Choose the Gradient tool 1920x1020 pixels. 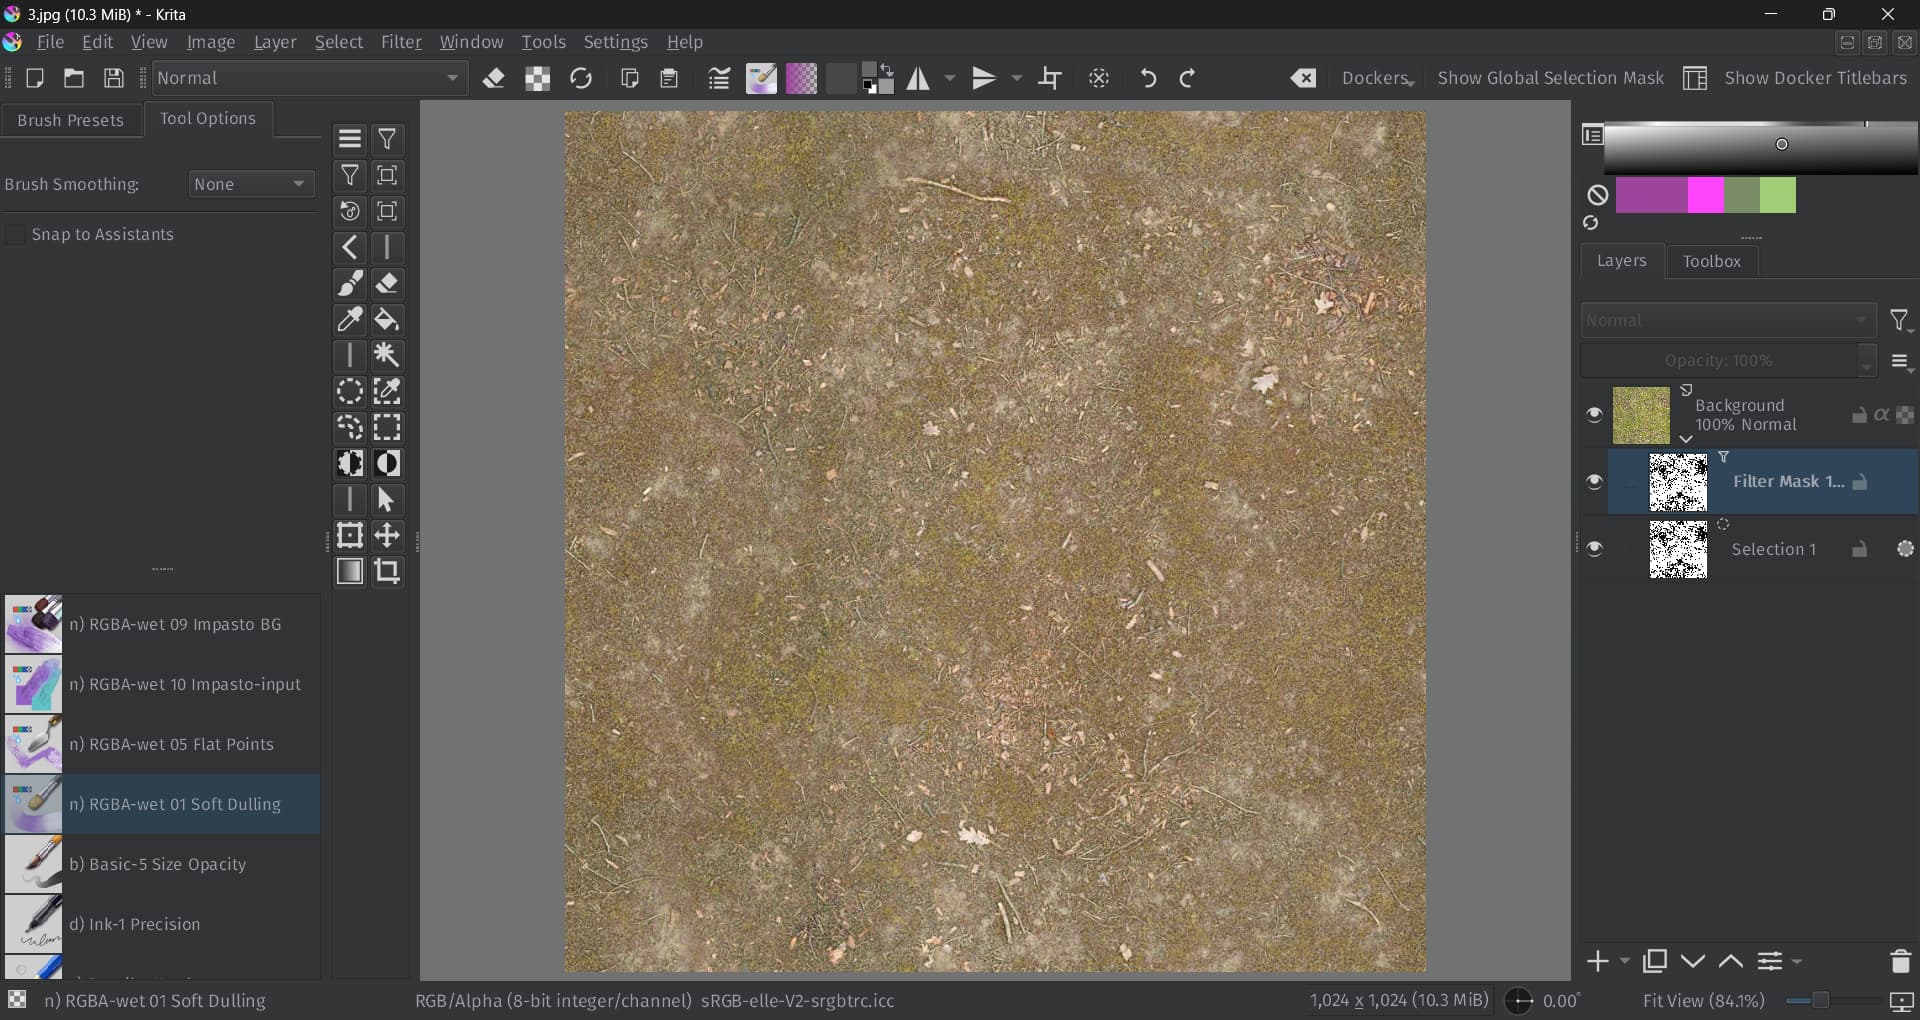click(x=349, y=571)
